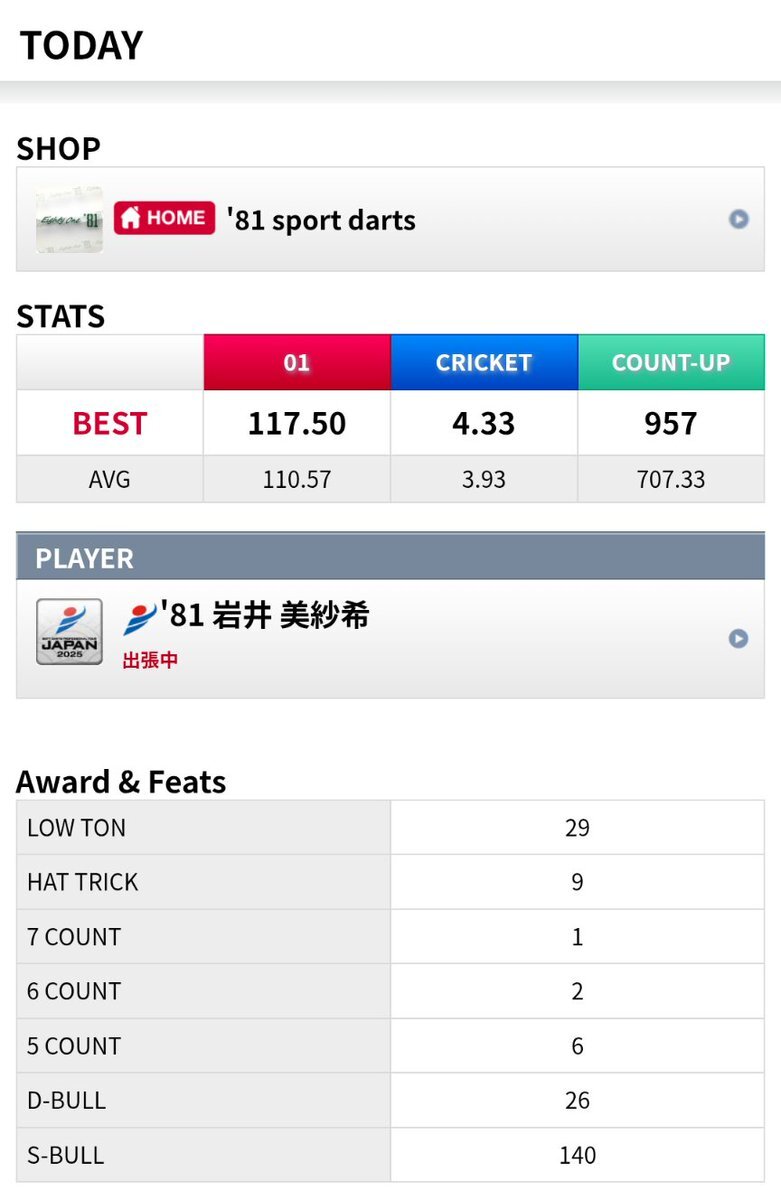The width and height of the screenshot is (781, 1200).
Task: Expand player details with the arrow icon
Action: coord(738,638)
